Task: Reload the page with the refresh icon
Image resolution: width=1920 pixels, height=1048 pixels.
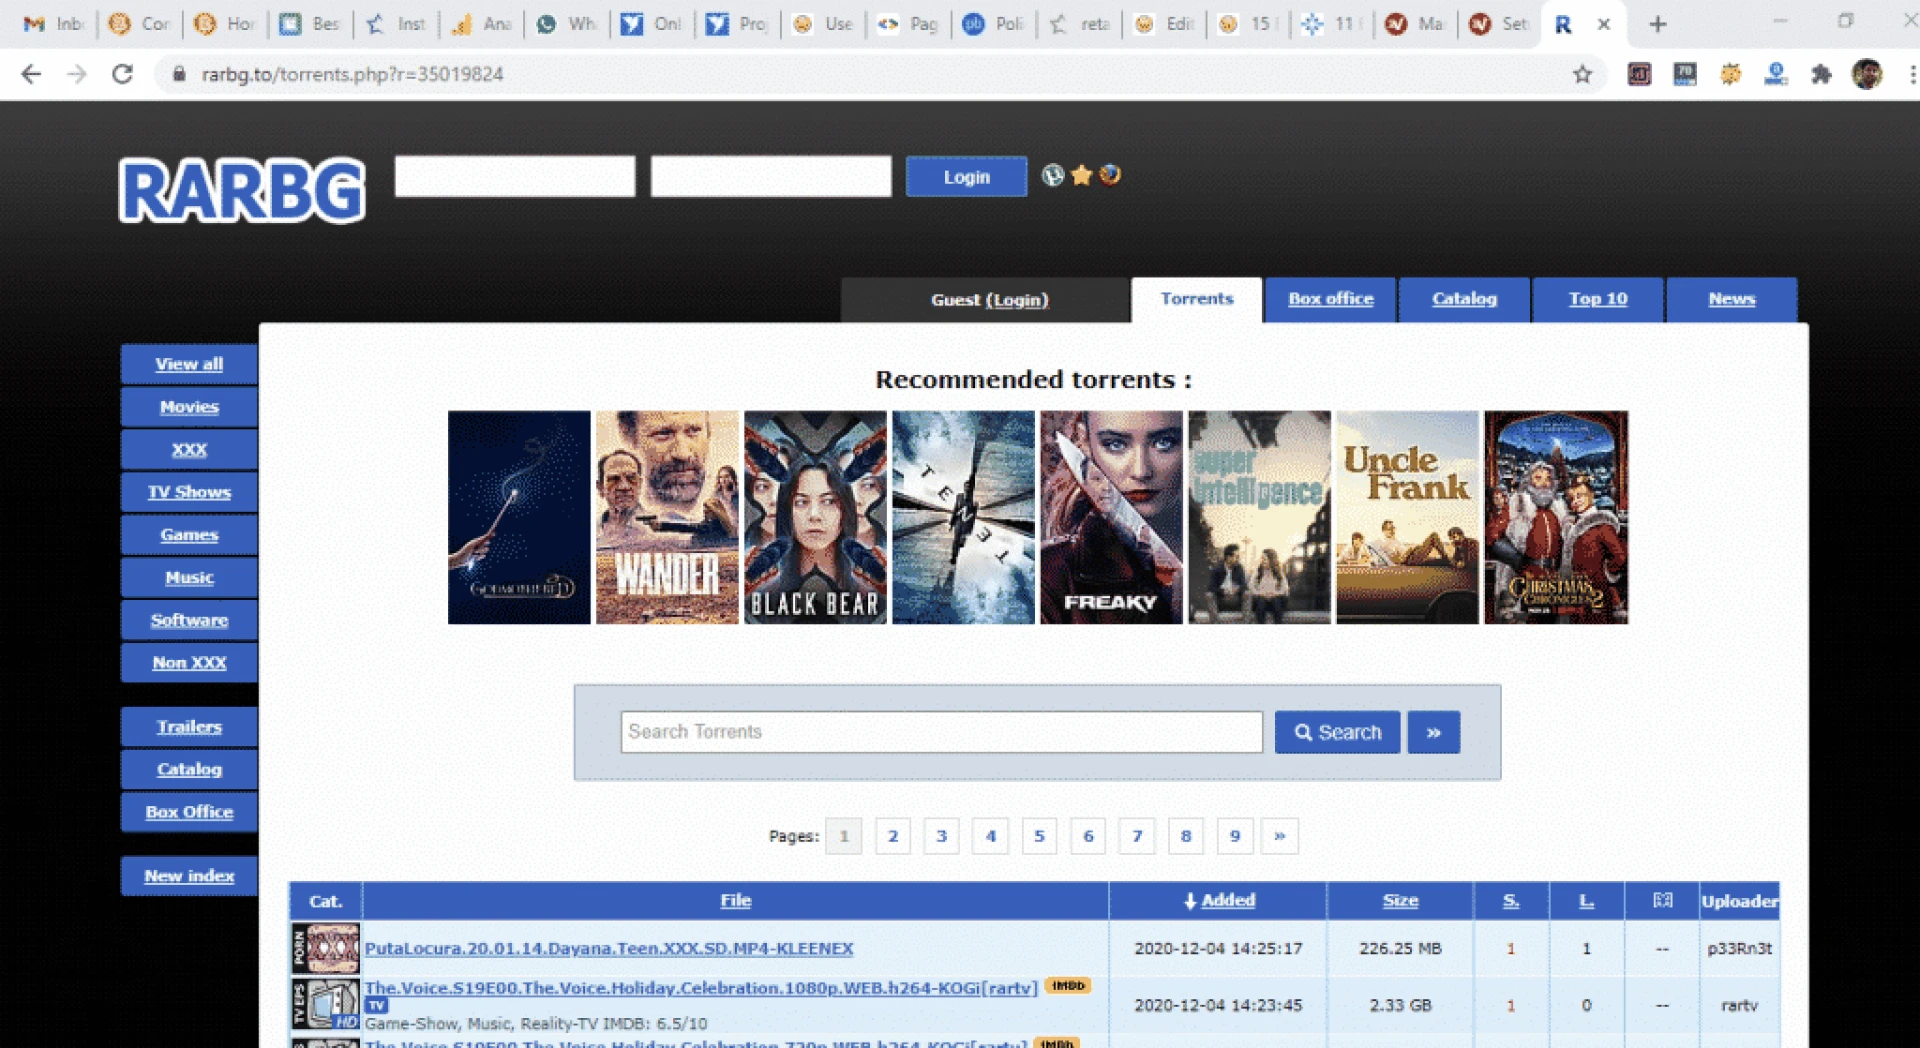Action: 122,74
